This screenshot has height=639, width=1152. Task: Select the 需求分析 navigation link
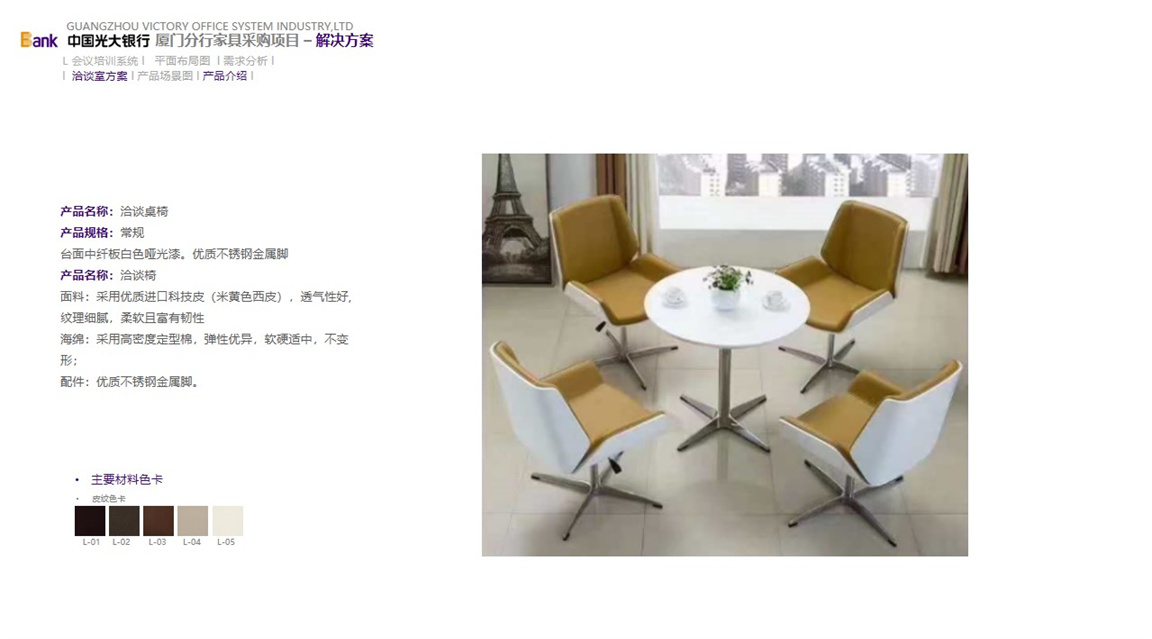click(x=245, y=61)
